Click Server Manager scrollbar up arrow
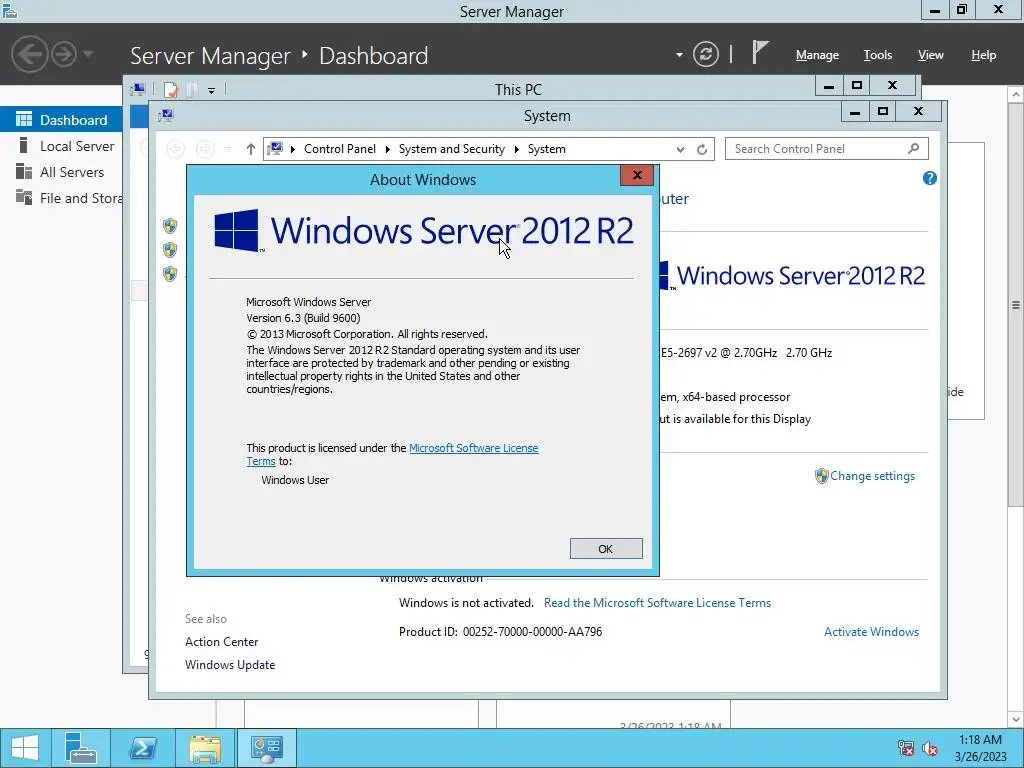Viewport: 1024px width, 768px height. pos(1016,95)
